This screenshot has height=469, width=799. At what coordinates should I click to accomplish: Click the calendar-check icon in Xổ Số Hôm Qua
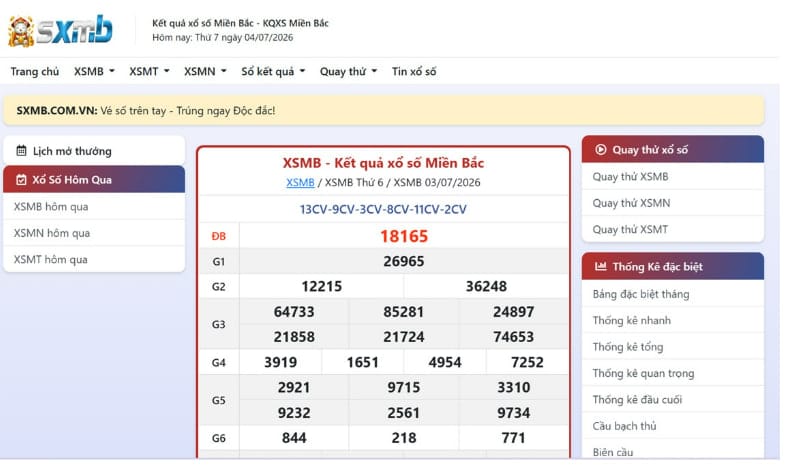click(21, 179)
